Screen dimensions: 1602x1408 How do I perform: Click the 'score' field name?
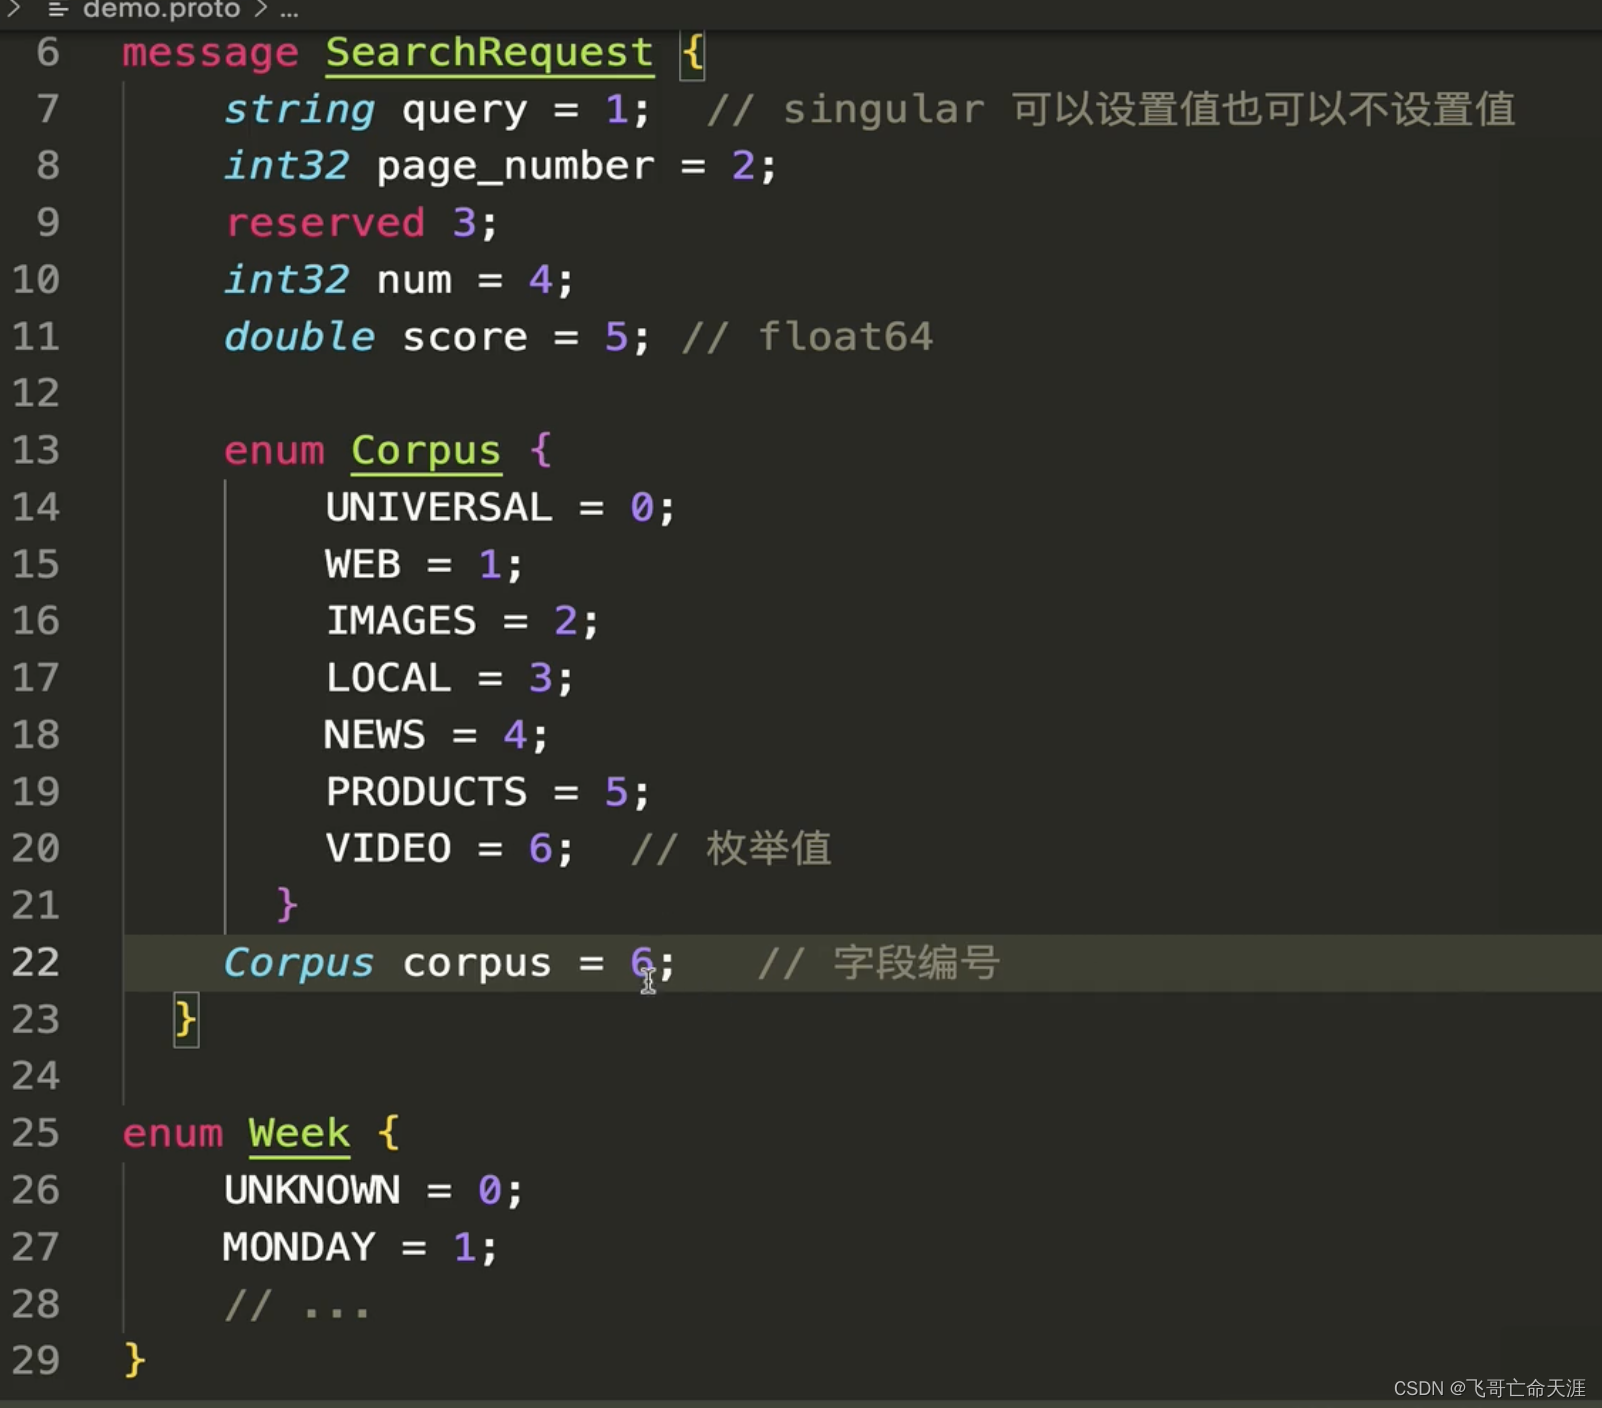pos(464,338)
